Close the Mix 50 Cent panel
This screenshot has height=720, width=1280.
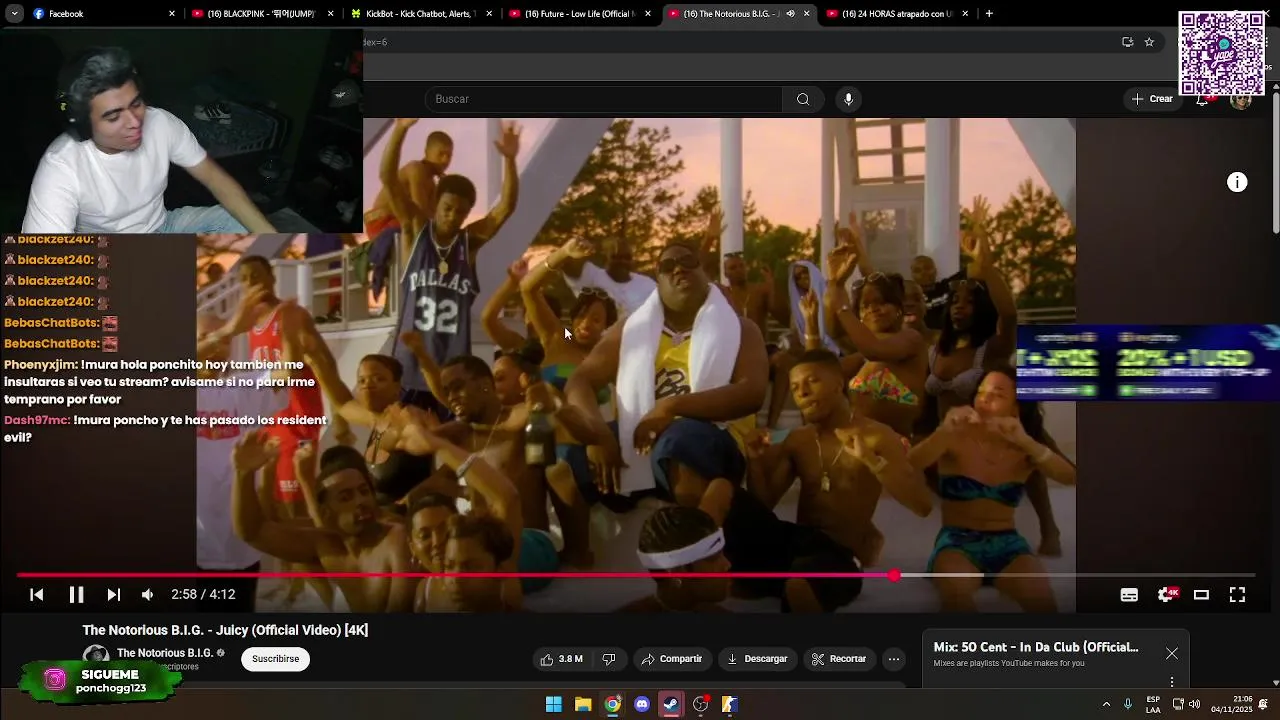coord(1171,653)
